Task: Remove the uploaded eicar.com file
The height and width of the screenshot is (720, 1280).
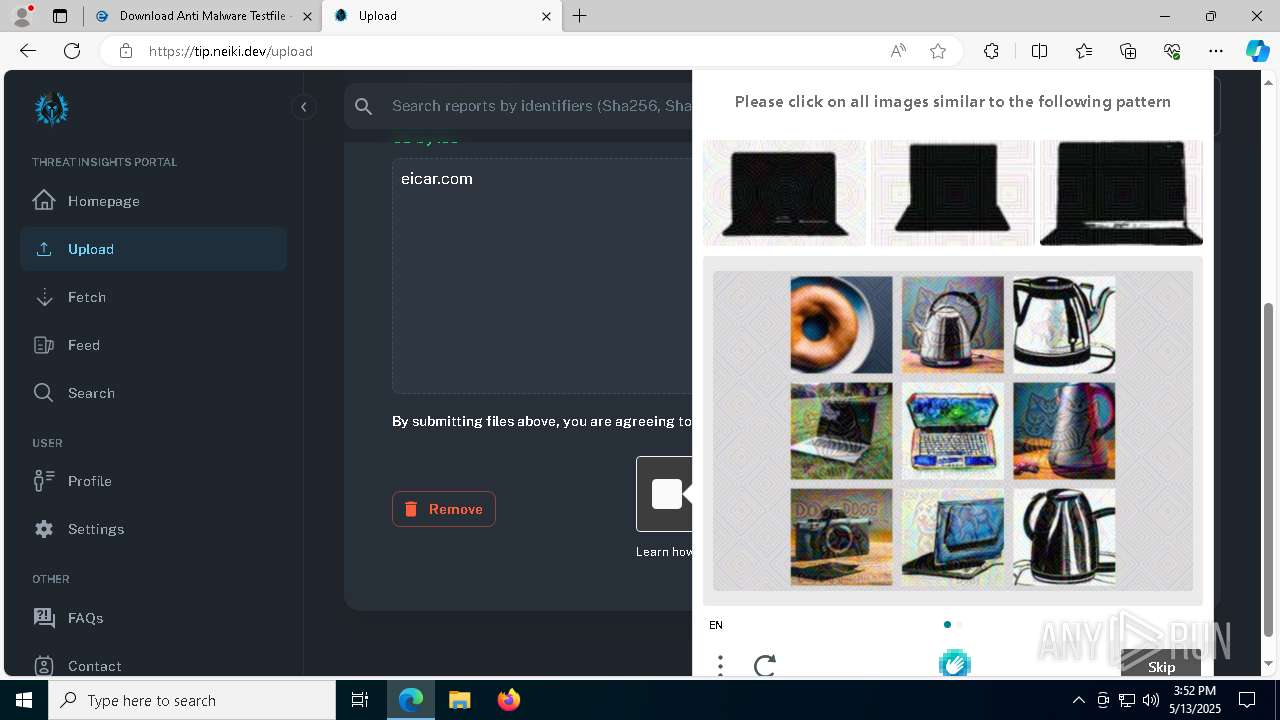Action: pyautogui.click(x=444, y=509)
